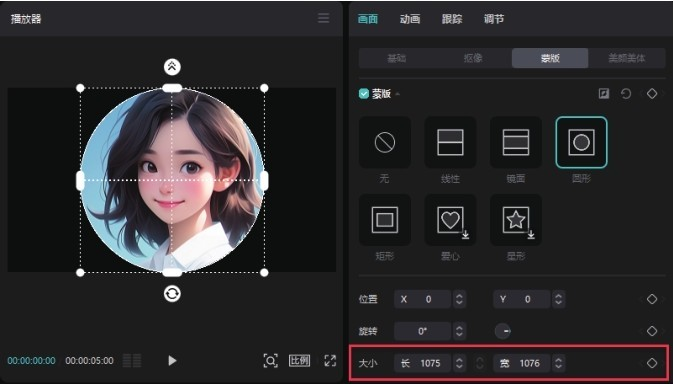Screen dimensions: 673x384
Task: Open the player panel hamburger menu
Action: pos(324,18)
